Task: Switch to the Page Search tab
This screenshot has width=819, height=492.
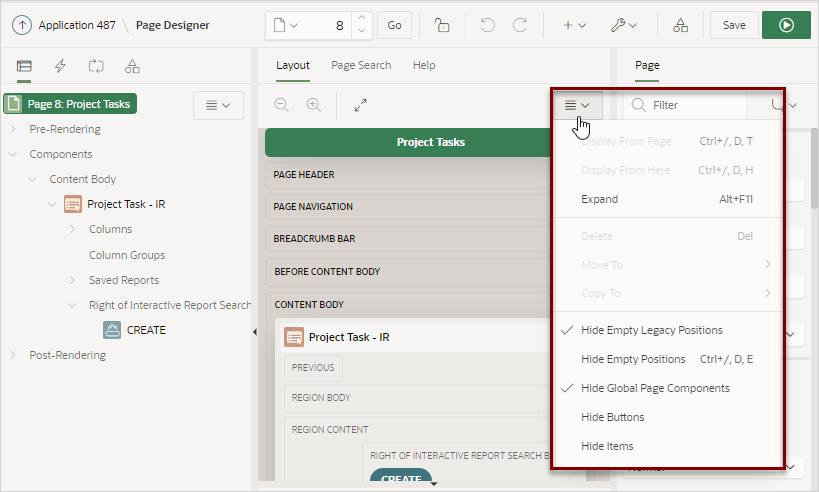Action: [x=361, y=65]
